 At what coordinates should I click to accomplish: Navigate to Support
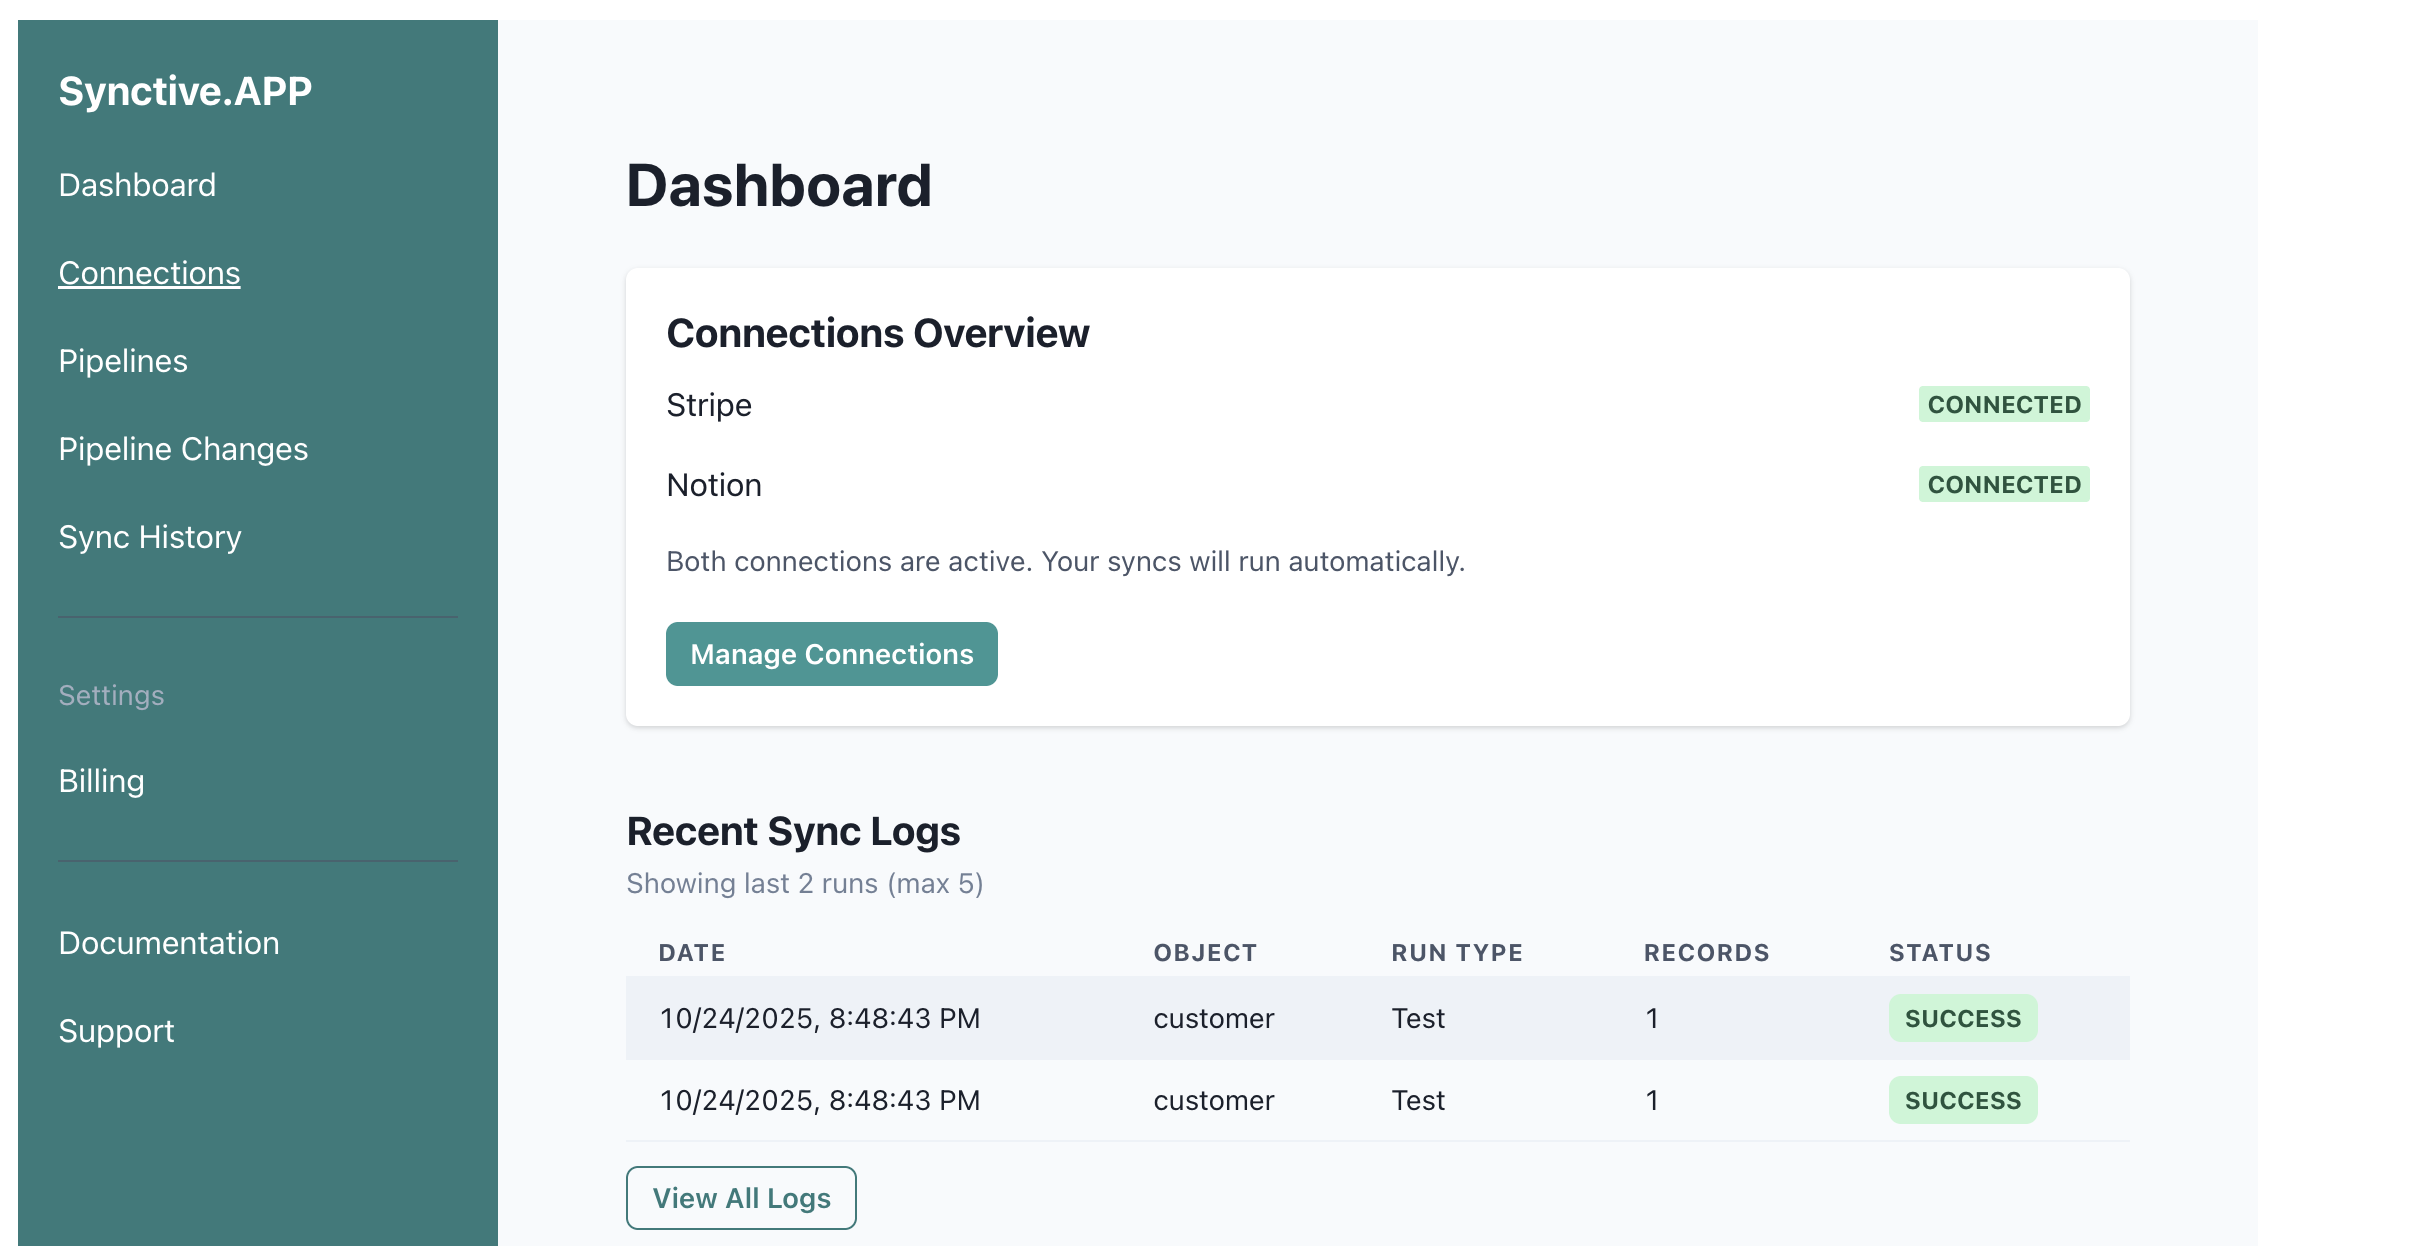[x=117, y=1031]
